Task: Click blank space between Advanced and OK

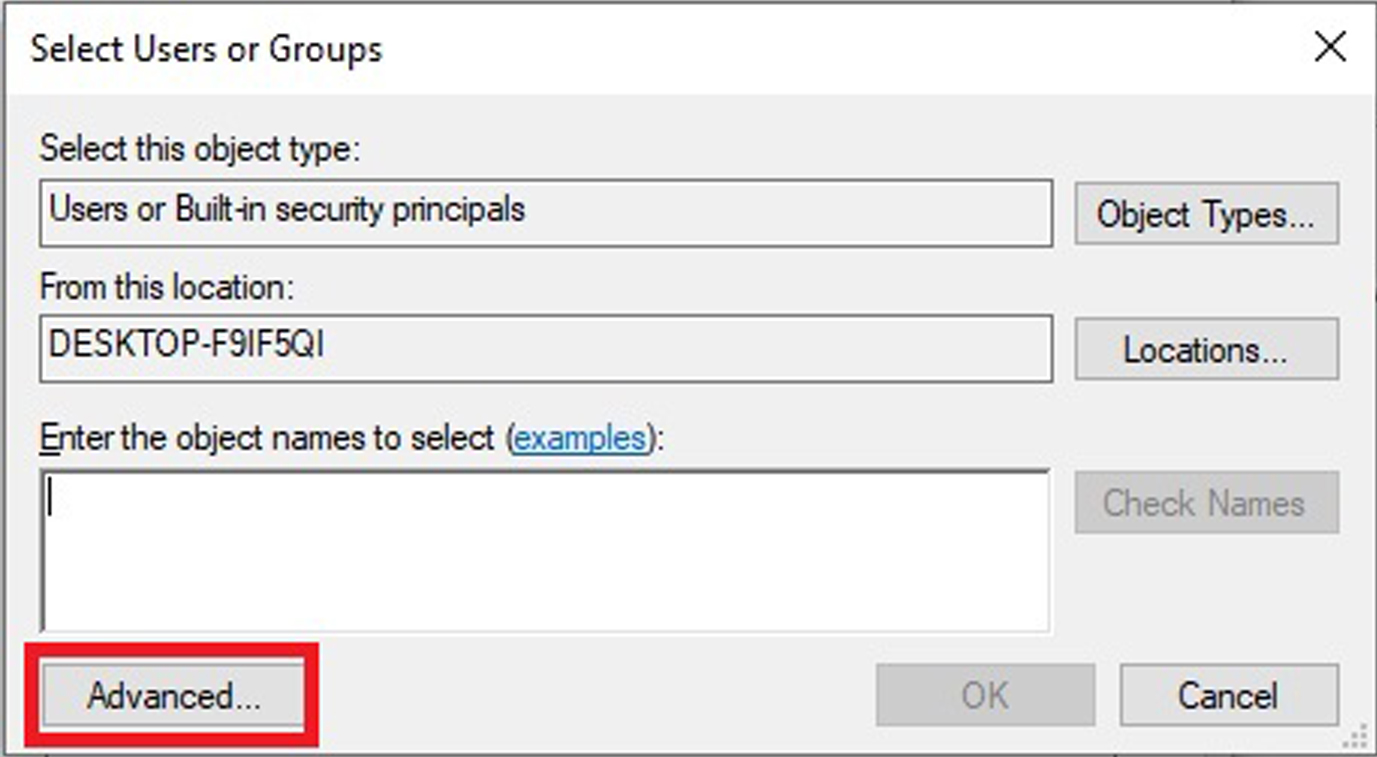Action: coord(590,696)
